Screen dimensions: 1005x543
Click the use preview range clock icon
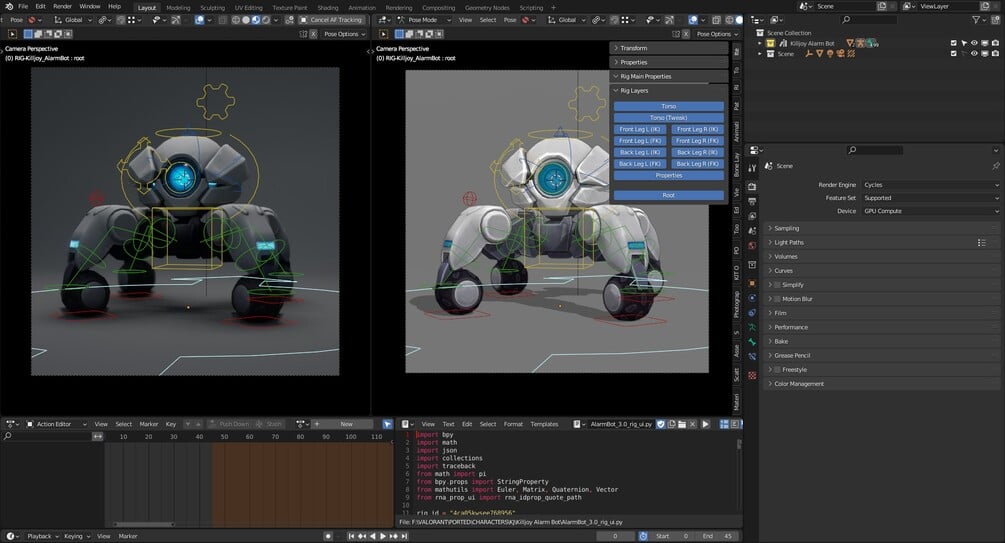(x=643, y=536)
